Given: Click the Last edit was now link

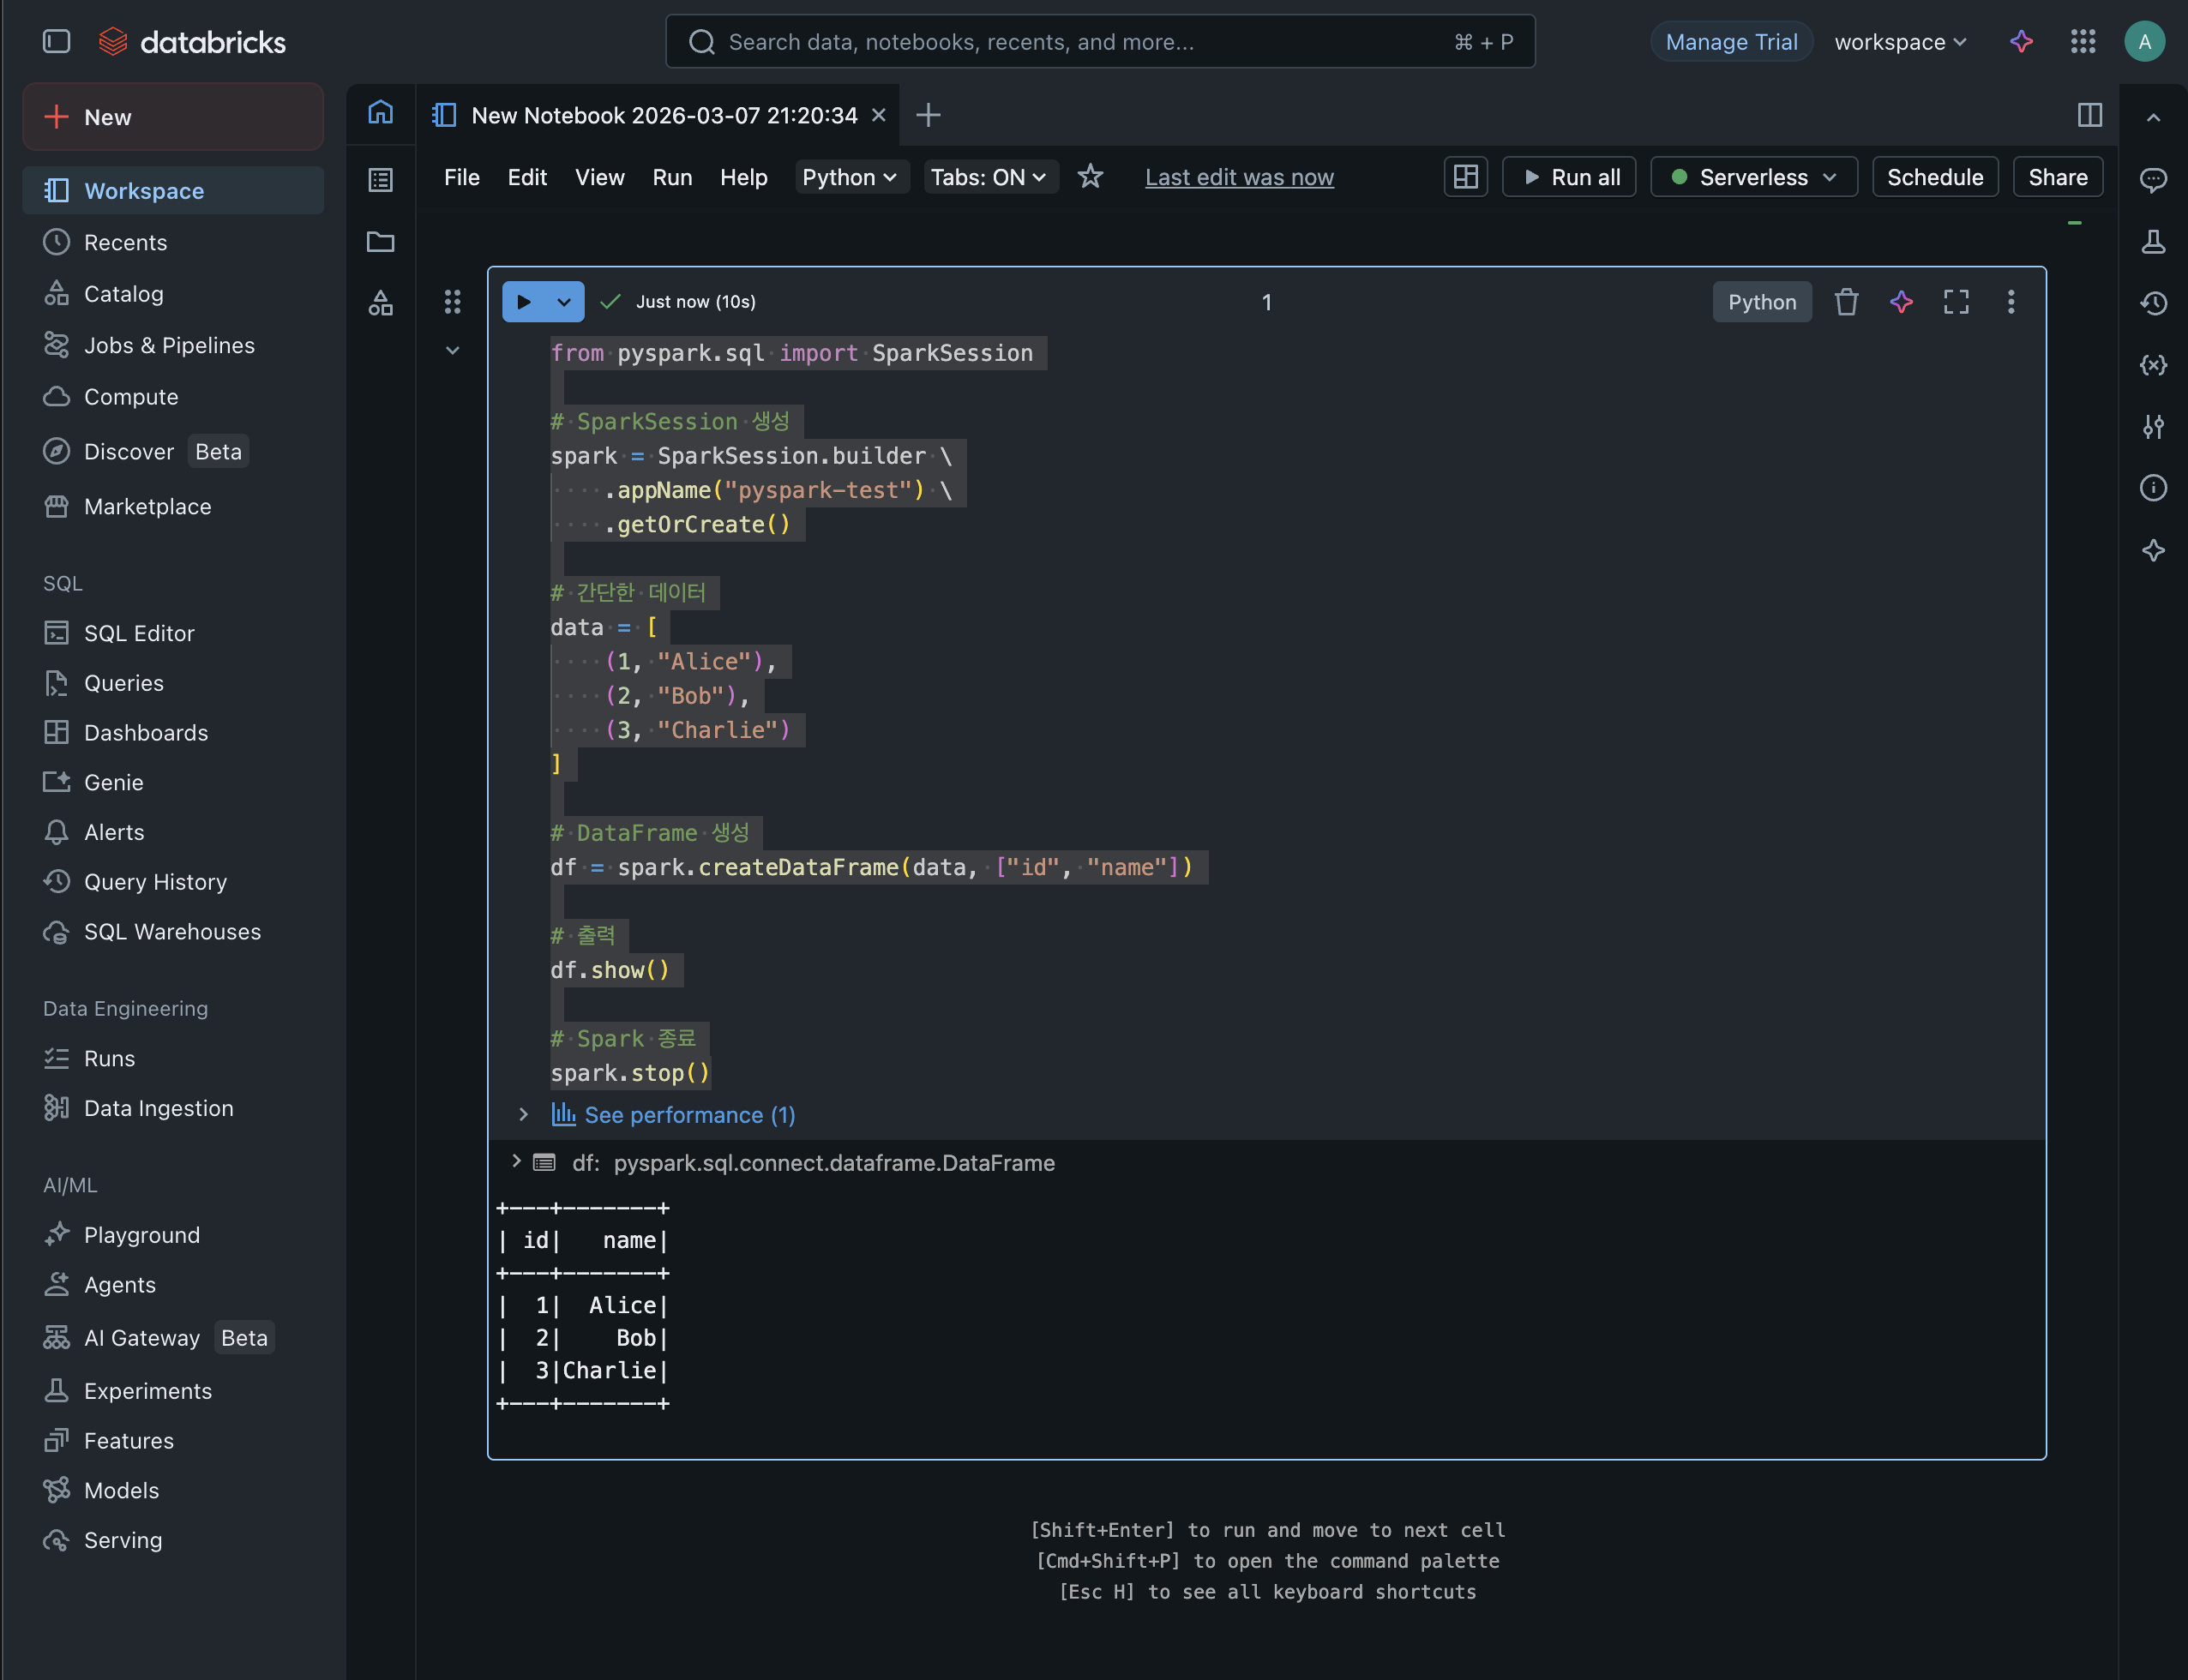Looking at the screenshot, I should click(x=1239, y=177).
